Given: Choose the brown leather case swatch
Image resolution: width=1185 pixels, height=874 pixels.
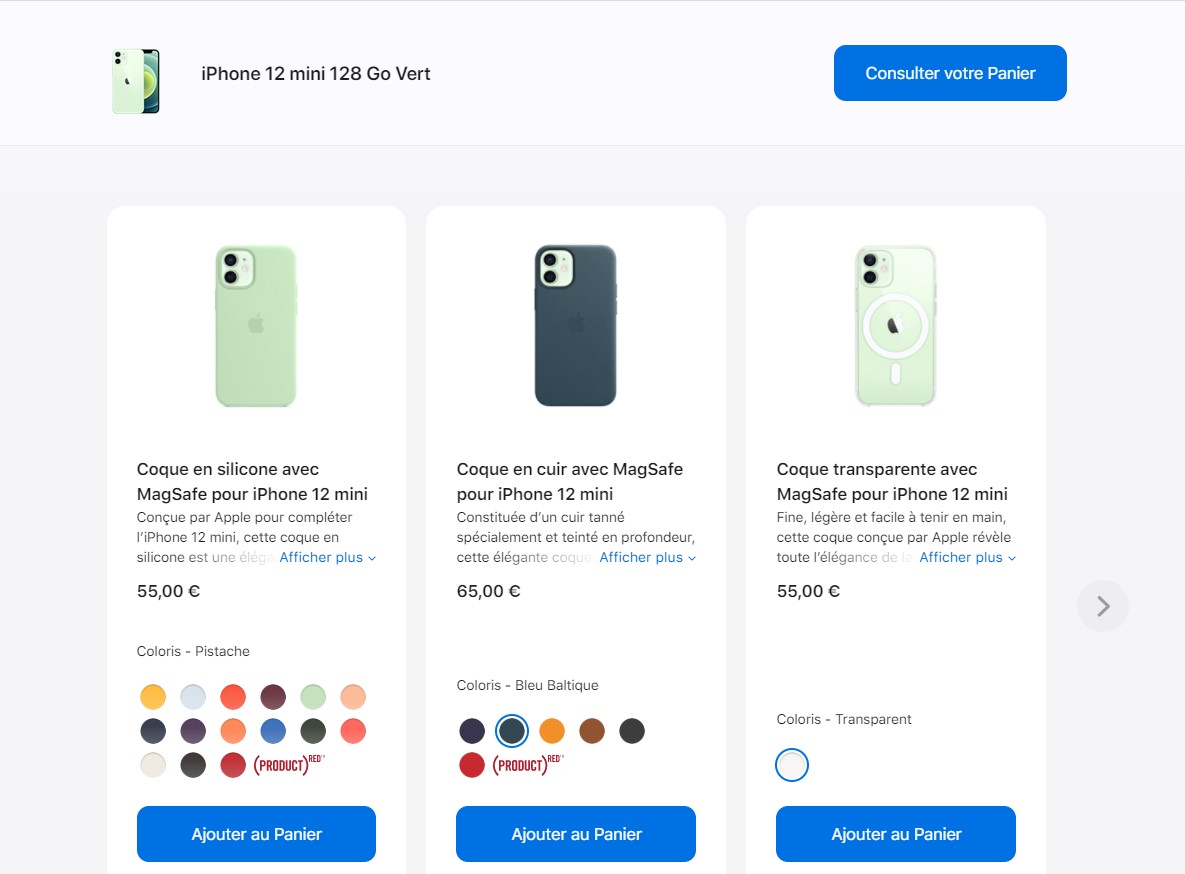Looking at the screenshot, I should pyautogui.click(x=592, y=731).
